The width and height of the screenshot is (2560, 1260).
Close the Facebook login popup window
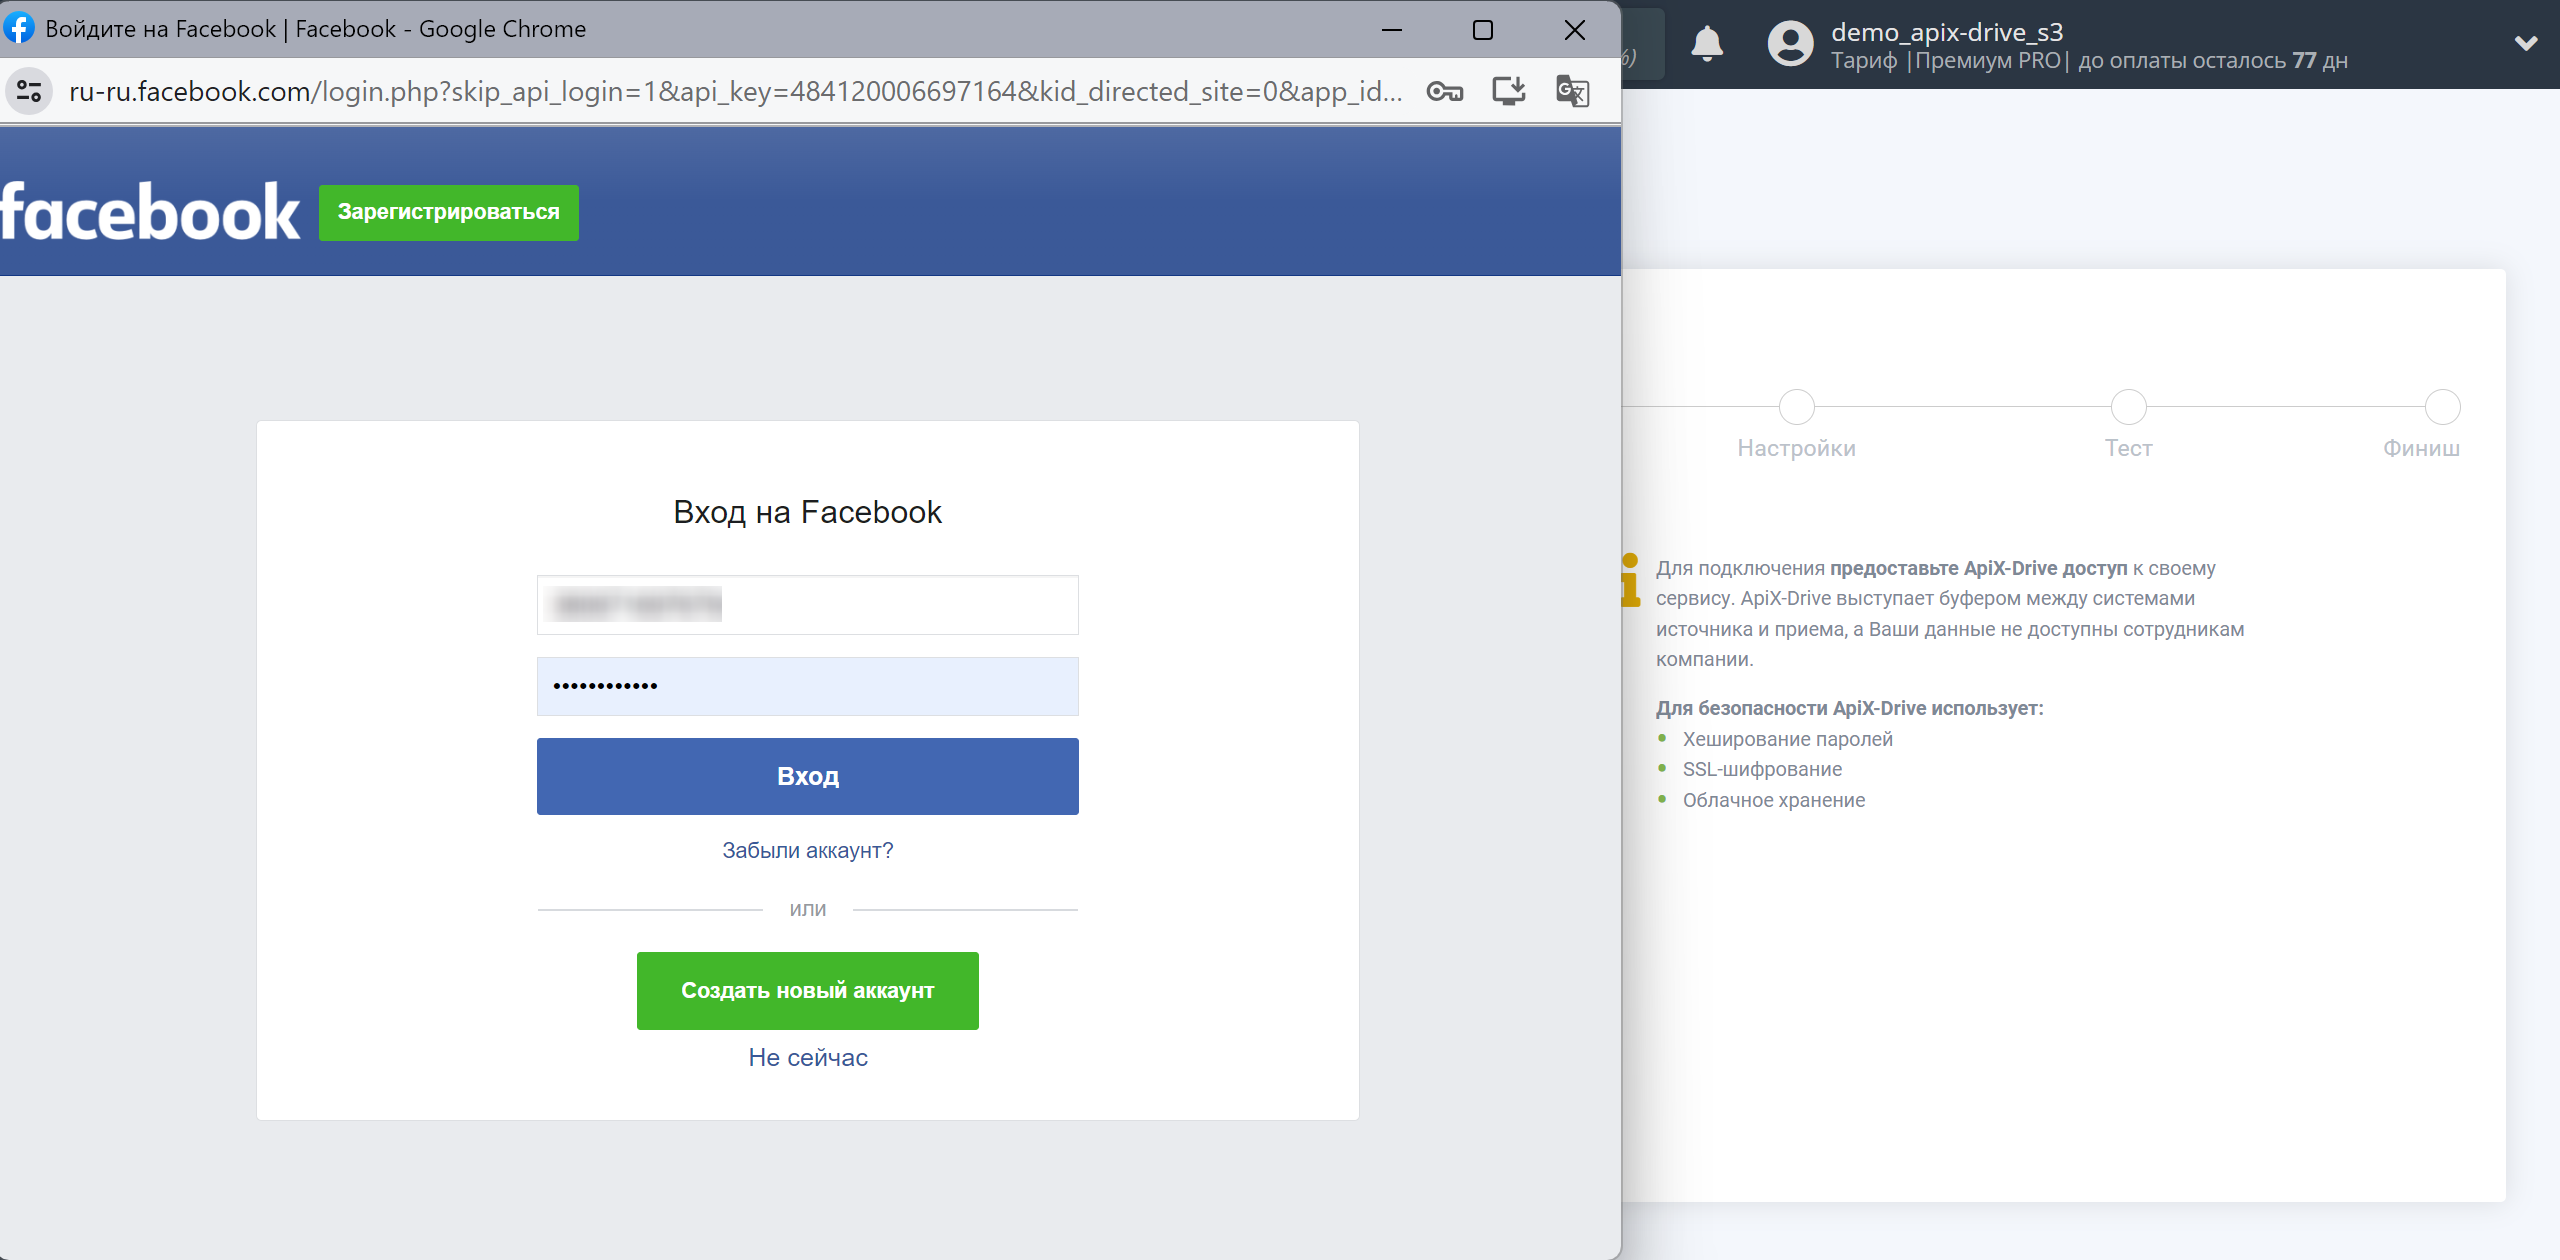tap(1574, 30)
